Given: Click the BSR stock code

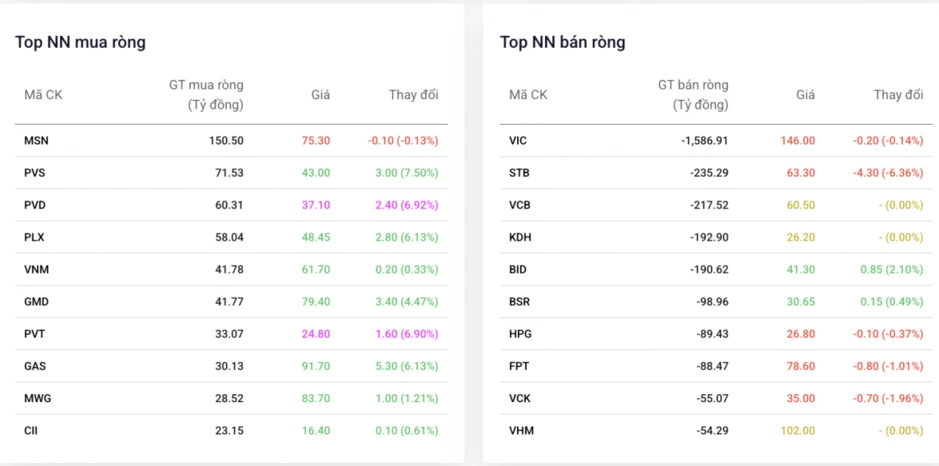Looking at the screenshot, I should coord(519,302).
